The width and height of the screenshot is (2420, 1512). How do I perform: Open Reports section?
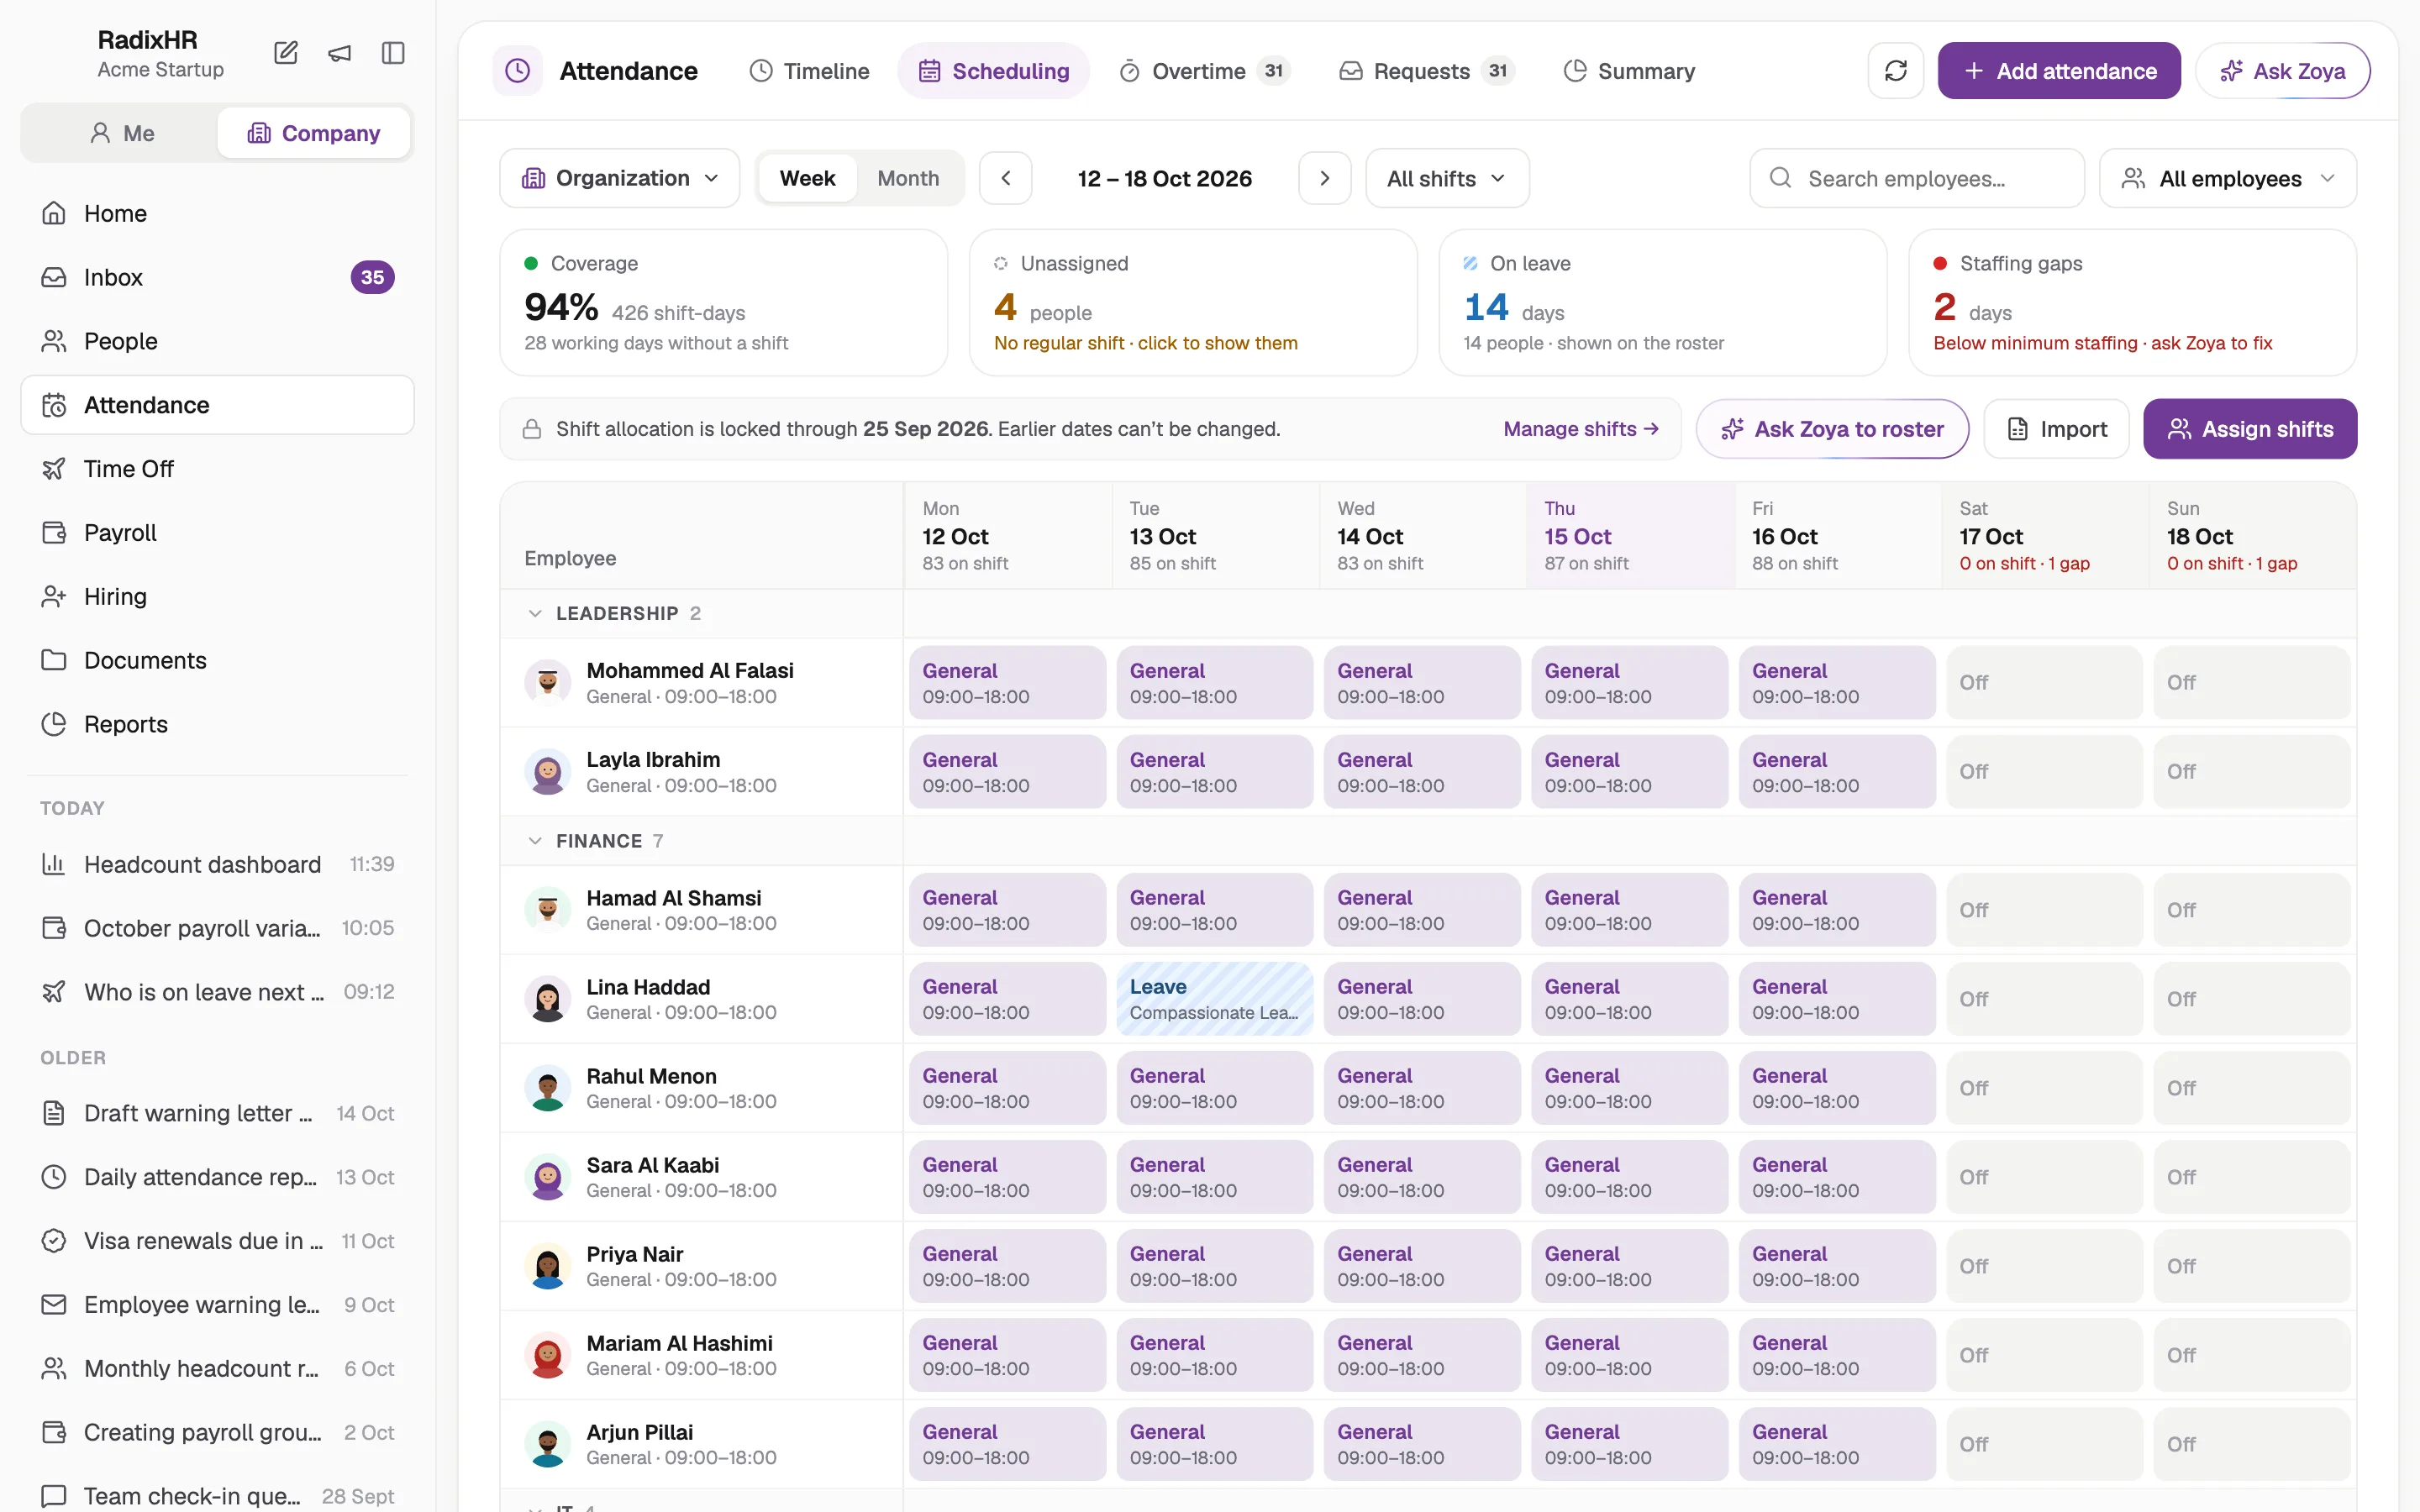217,725
